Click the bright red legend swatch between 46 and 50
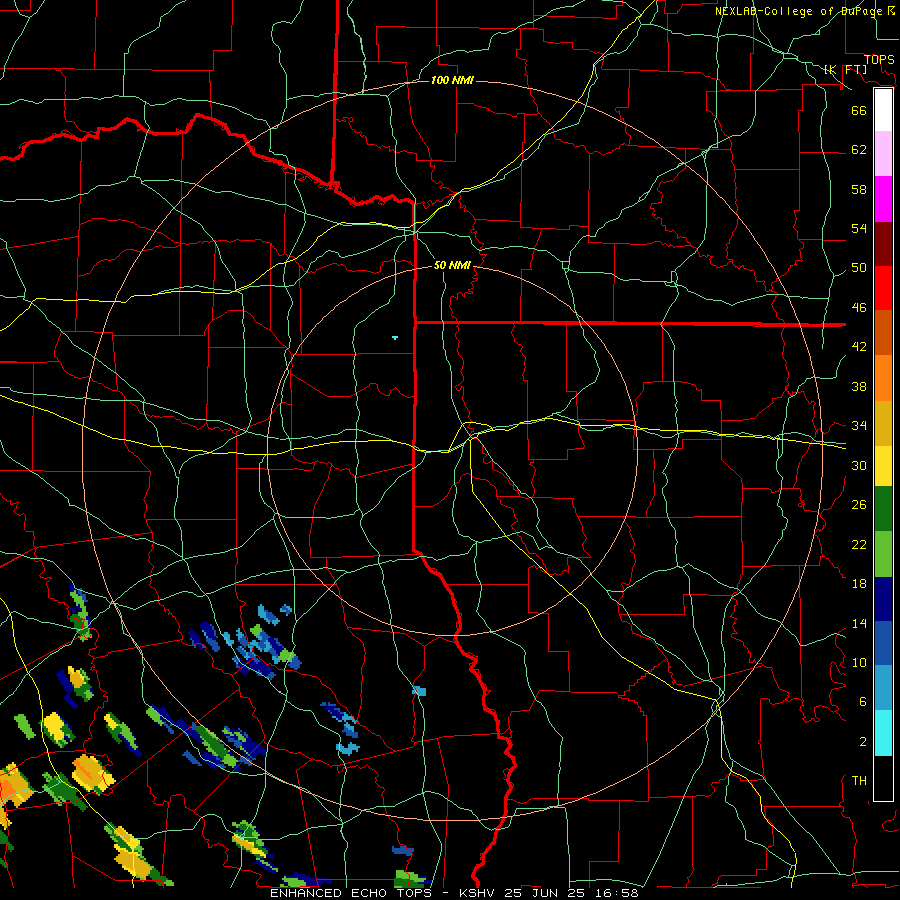 pos(883,288)
